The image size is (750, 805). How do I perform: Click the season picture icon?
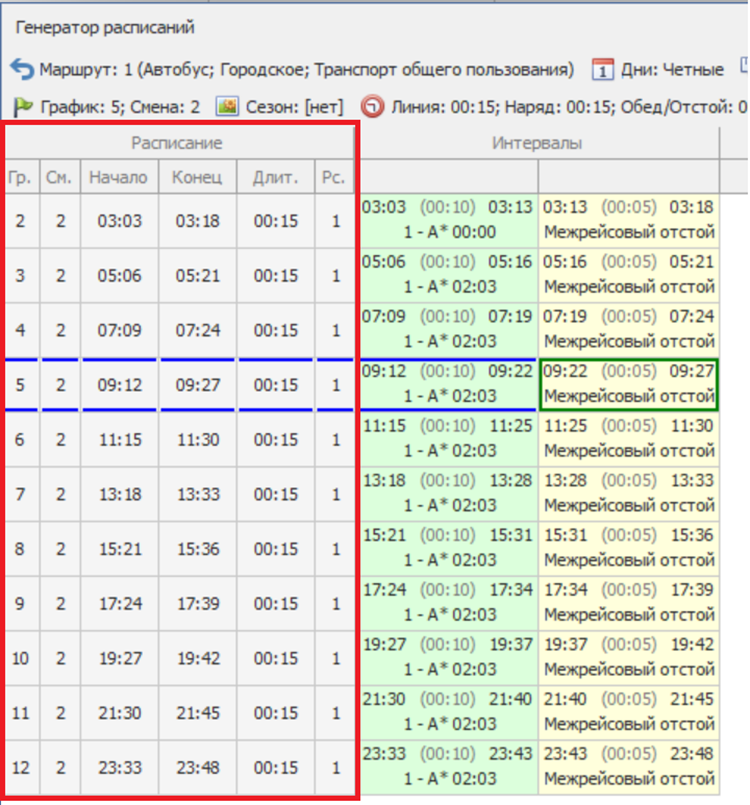[228, 106]
